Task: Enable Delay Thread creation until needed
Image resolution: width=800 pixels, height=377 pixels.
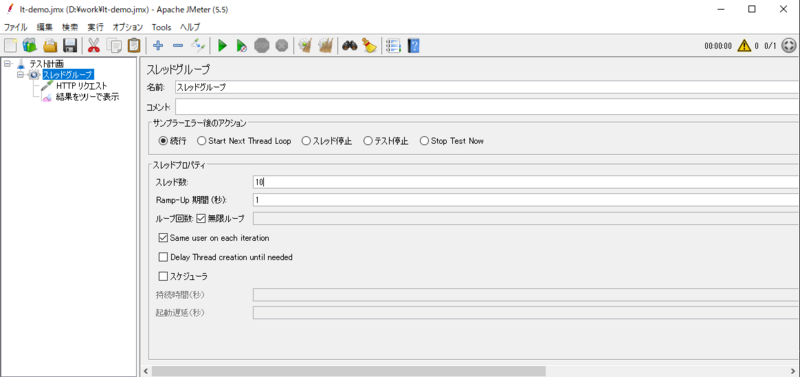Action: pyautogui.click(x=163, y=257)
